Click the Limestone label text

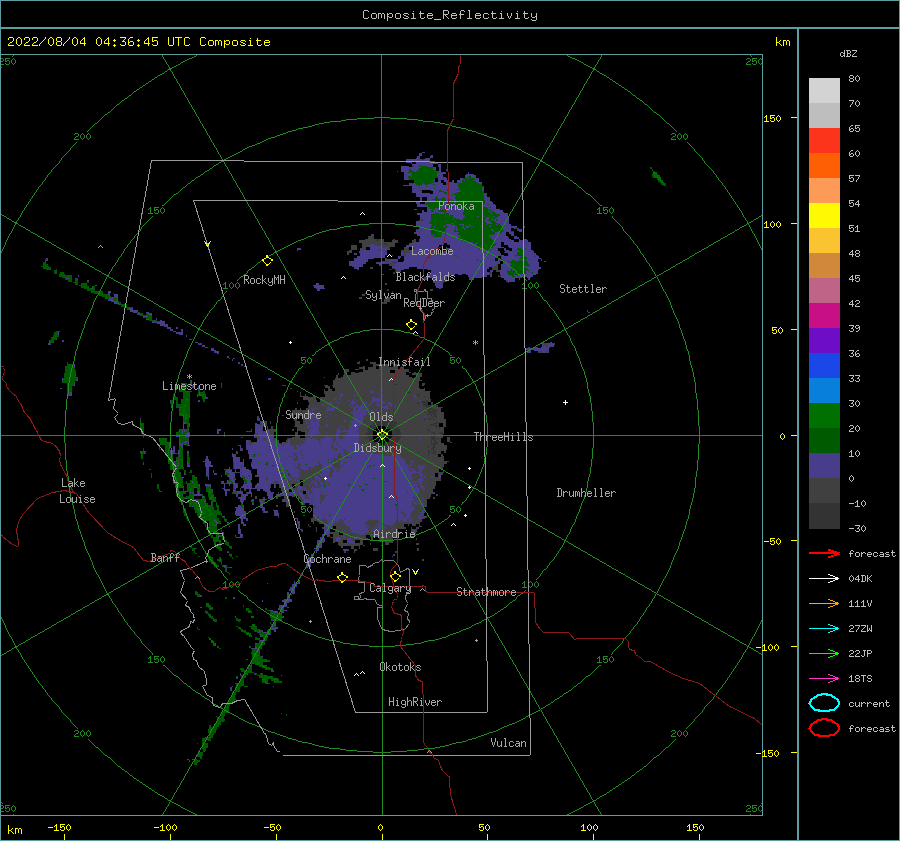(189, 386)
